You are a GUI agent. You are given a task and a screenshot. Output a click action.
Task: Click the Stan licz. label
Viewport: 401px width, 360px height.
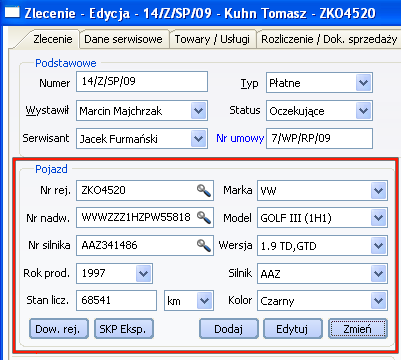point(48,300)
